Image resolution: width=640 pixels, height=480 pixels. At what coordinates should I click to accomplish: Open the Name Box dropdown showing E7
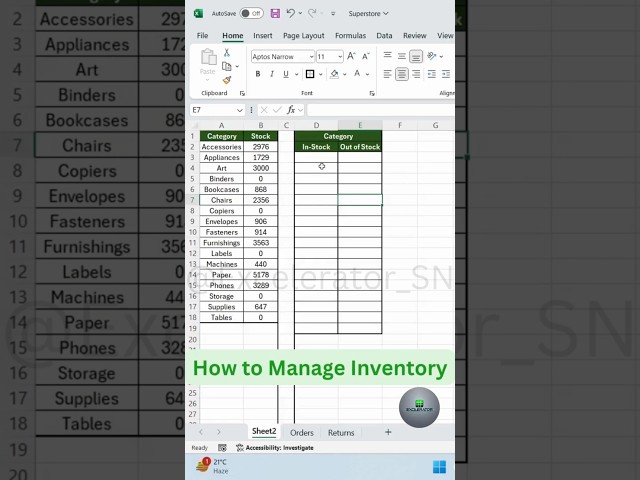(239, 110)
